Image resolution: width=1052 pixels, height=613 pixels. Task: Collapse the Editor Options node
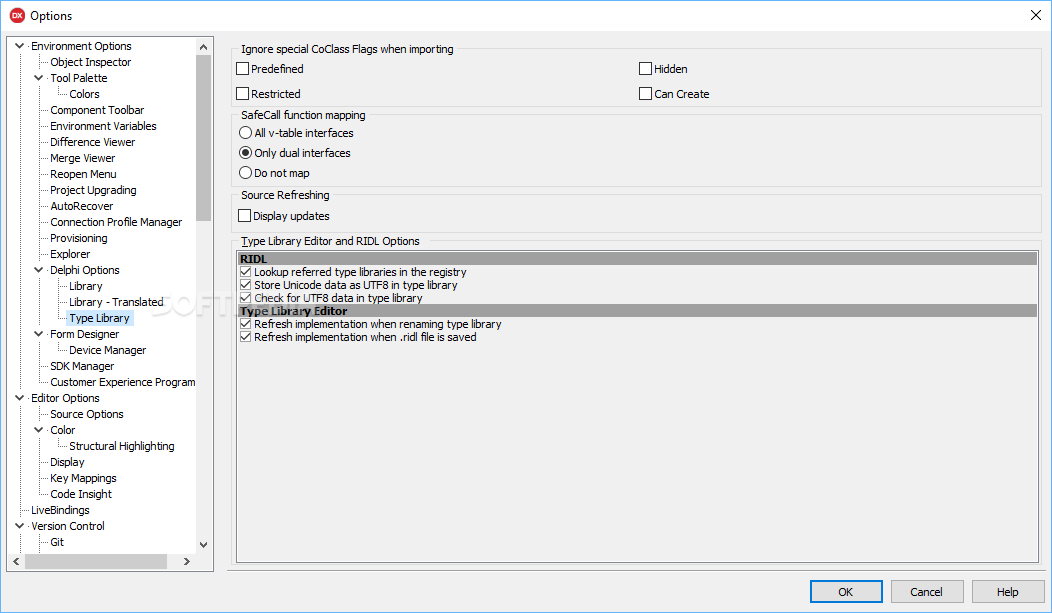pos(19,398)
